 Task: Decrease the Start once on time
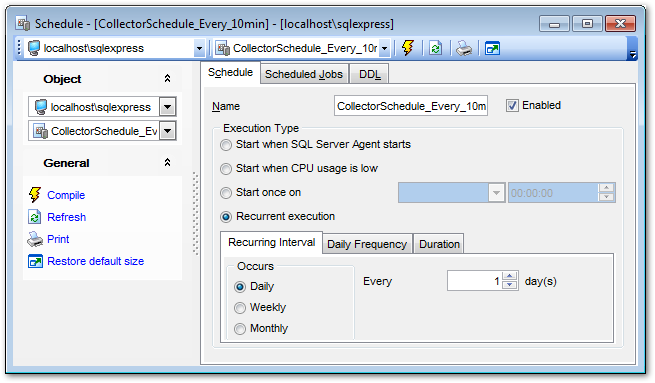(606, 197)
